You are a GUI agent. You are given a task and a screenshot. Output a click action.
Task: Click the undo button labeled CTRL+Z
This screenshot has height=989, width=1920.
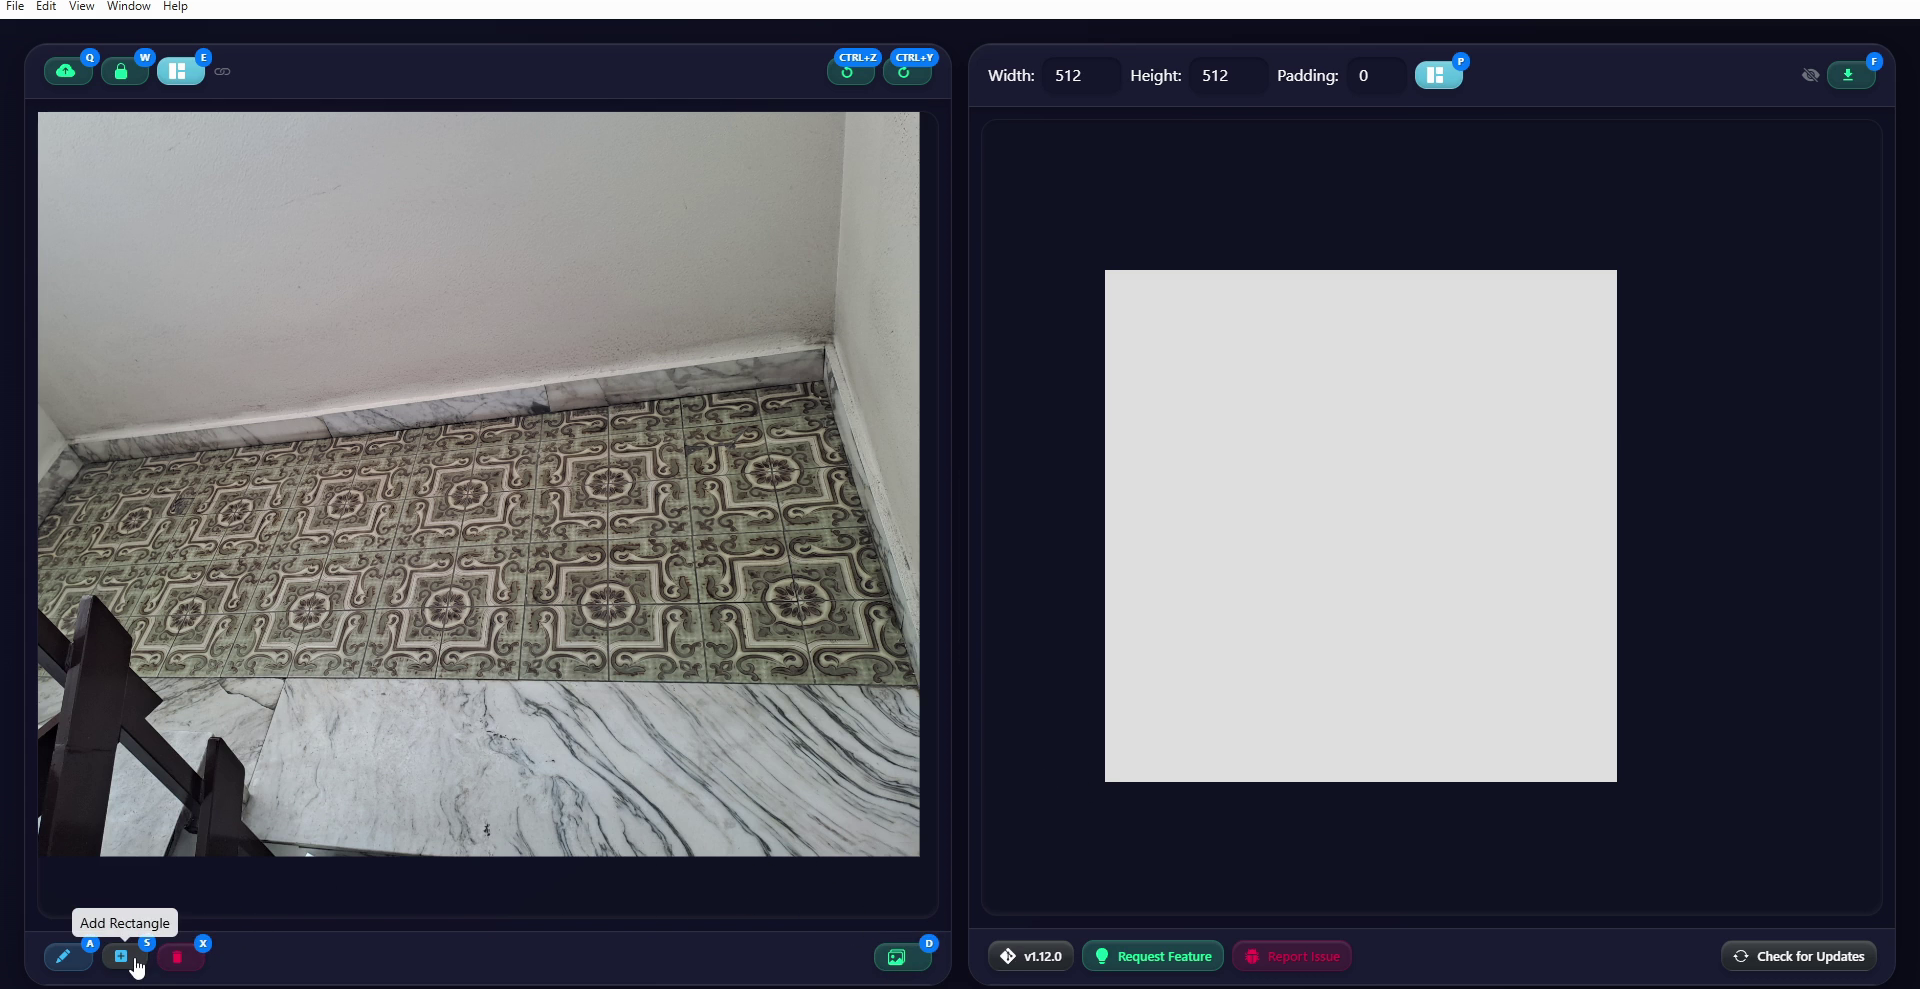pyautogui.click(x=850, y=72)
